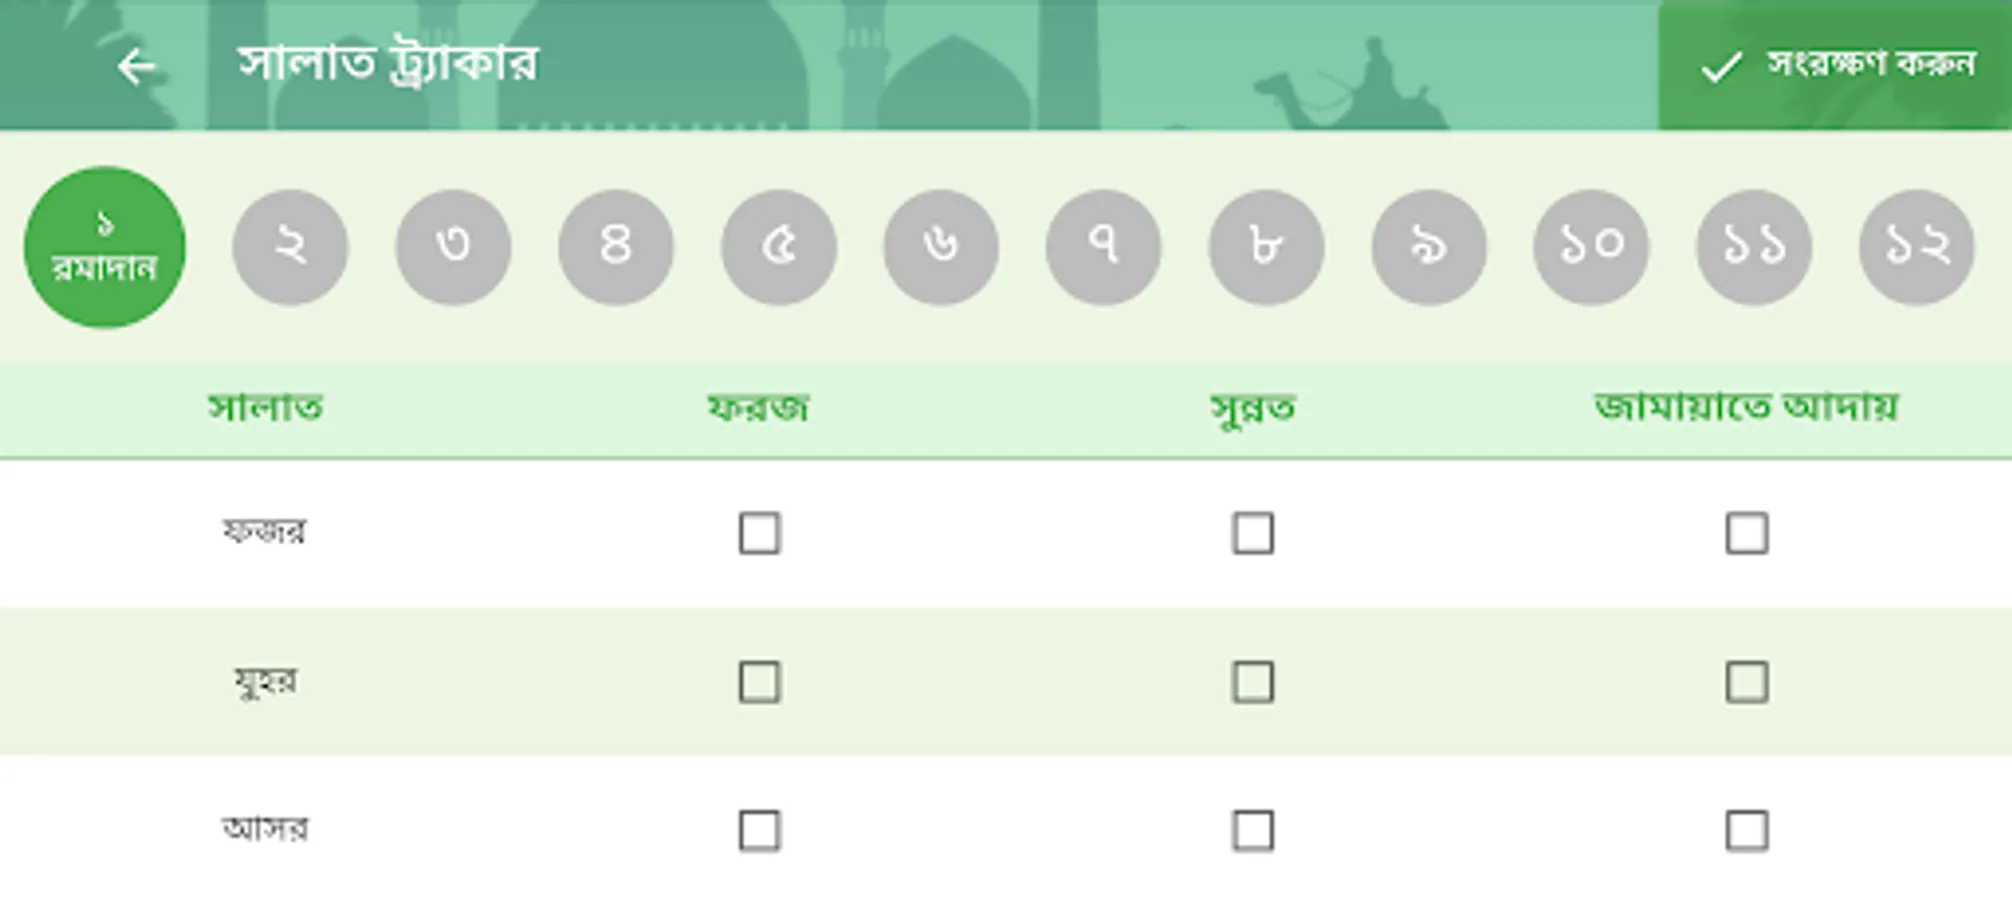Select Ramadan day ৩ circle

[452, 247]
